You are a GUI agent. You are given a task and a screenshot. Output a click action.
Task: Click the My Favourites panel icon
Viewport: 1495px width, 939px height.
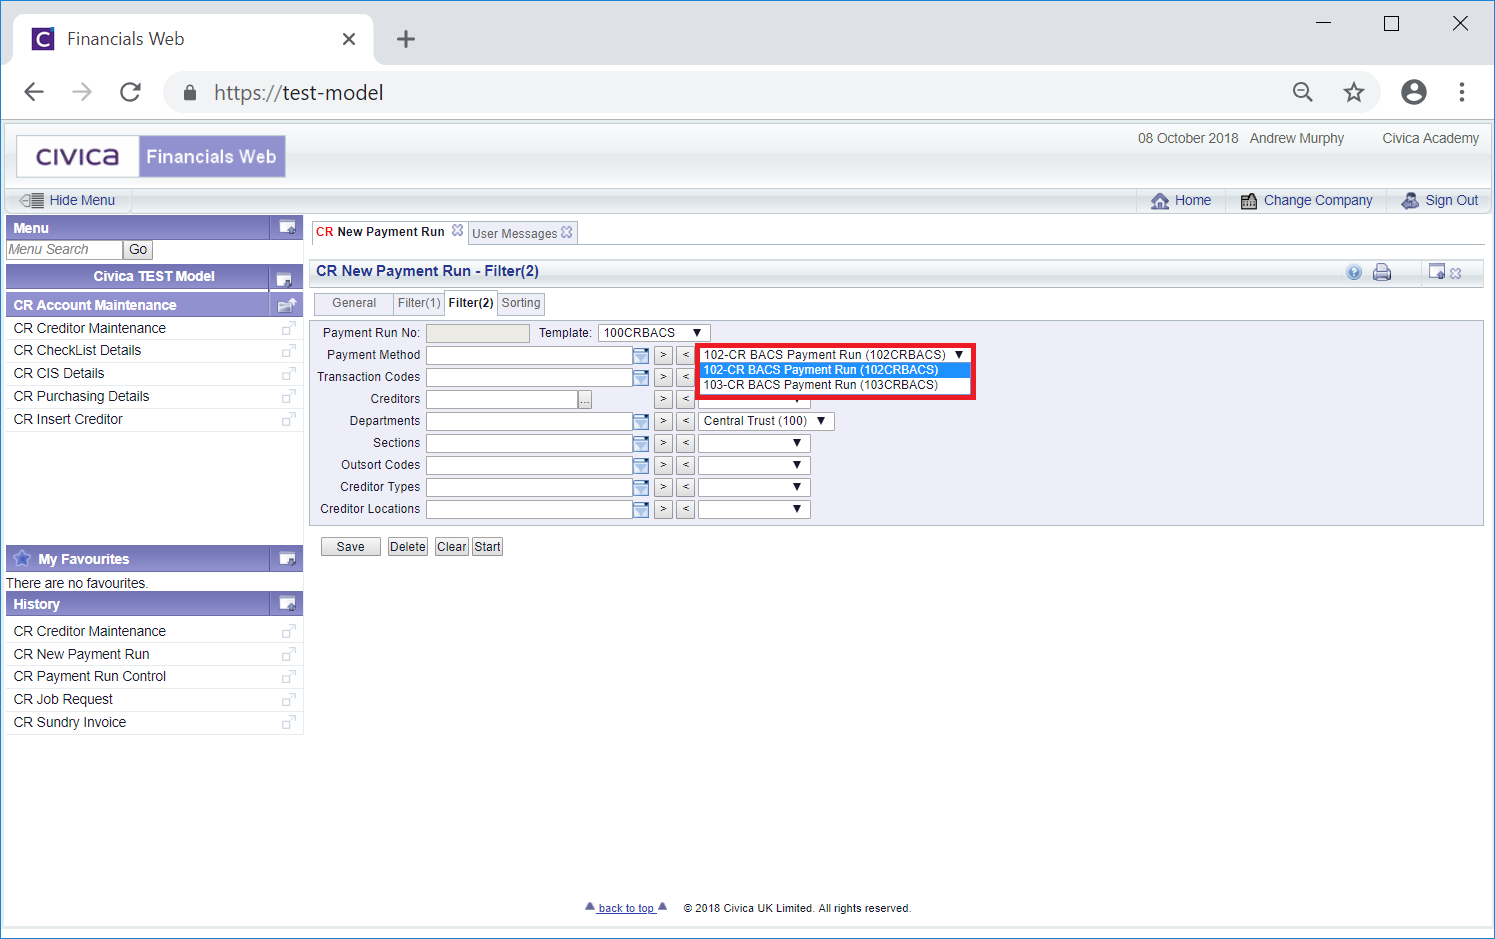click(287, 559)
